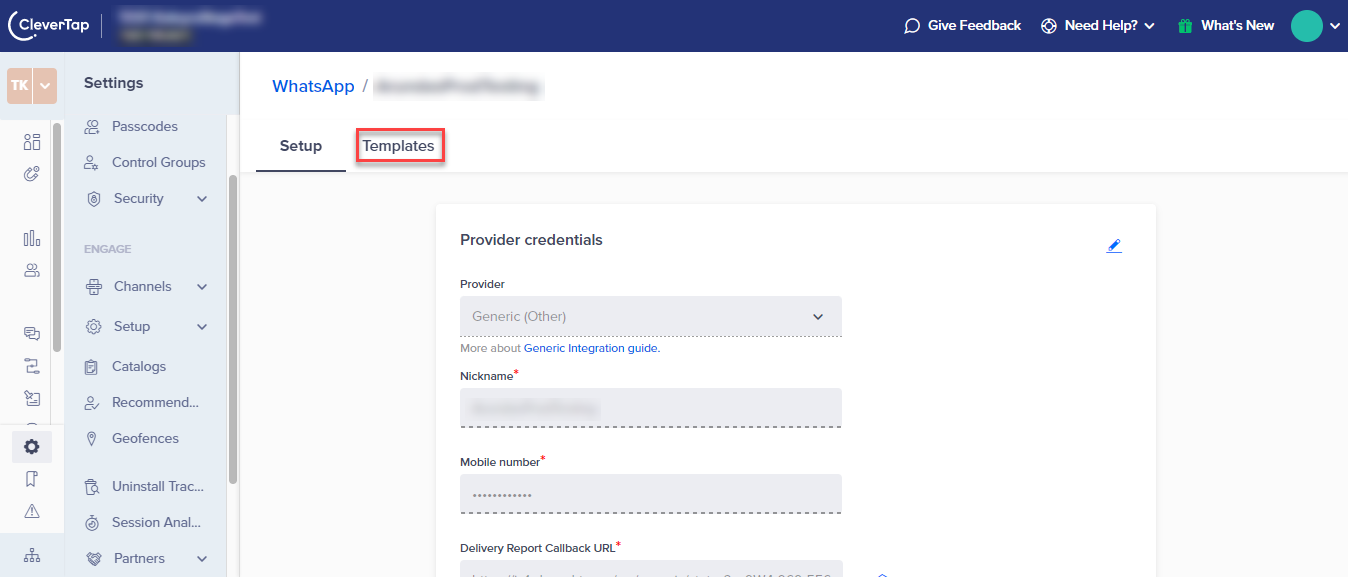The image size is (1348, 577).
Task: Click the Control Groups icon
Action: 92,163
